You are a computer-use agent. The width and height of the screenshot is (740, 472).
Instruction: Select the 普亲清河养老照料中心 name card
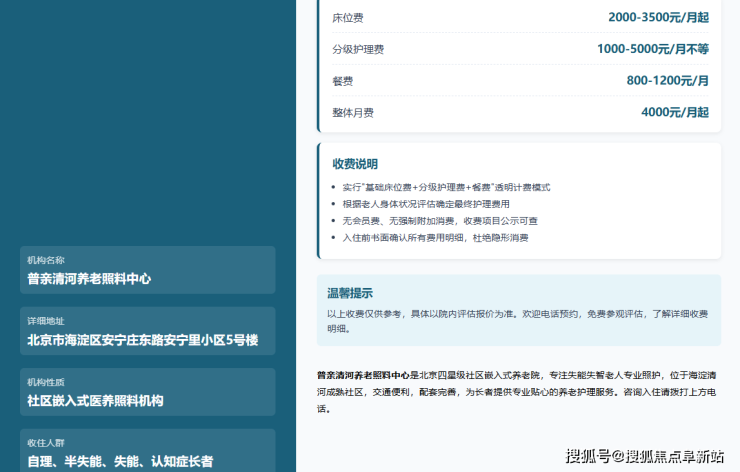click(148, 270)
